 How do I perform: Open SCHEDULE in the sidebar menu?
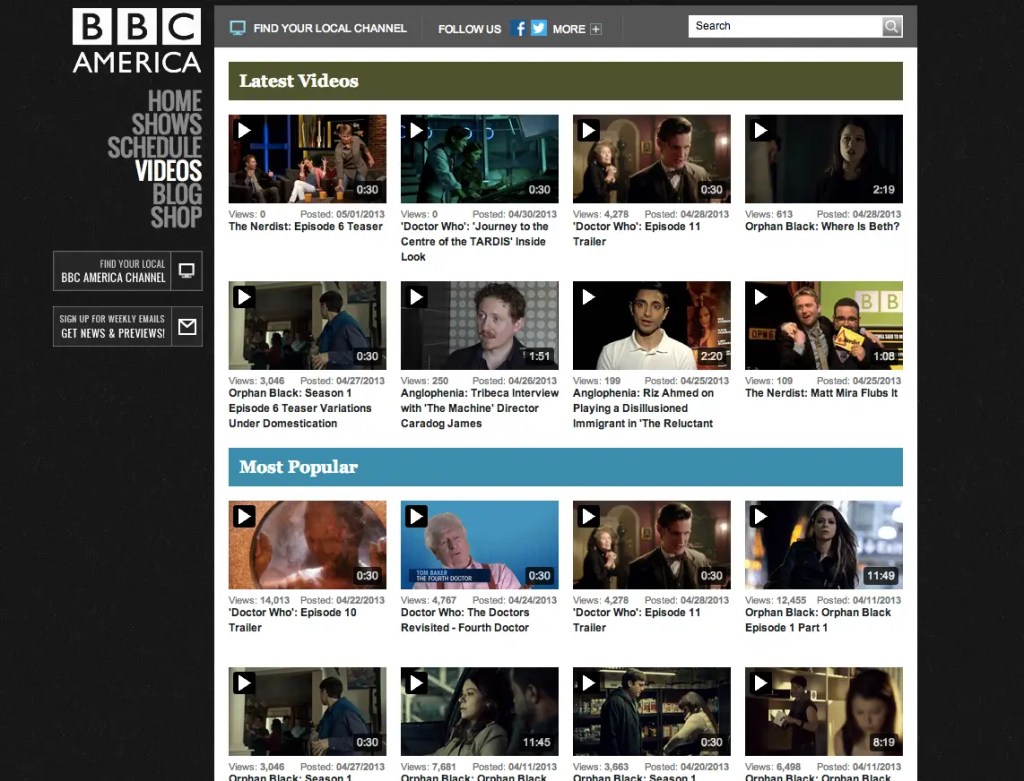click(155, 148)
